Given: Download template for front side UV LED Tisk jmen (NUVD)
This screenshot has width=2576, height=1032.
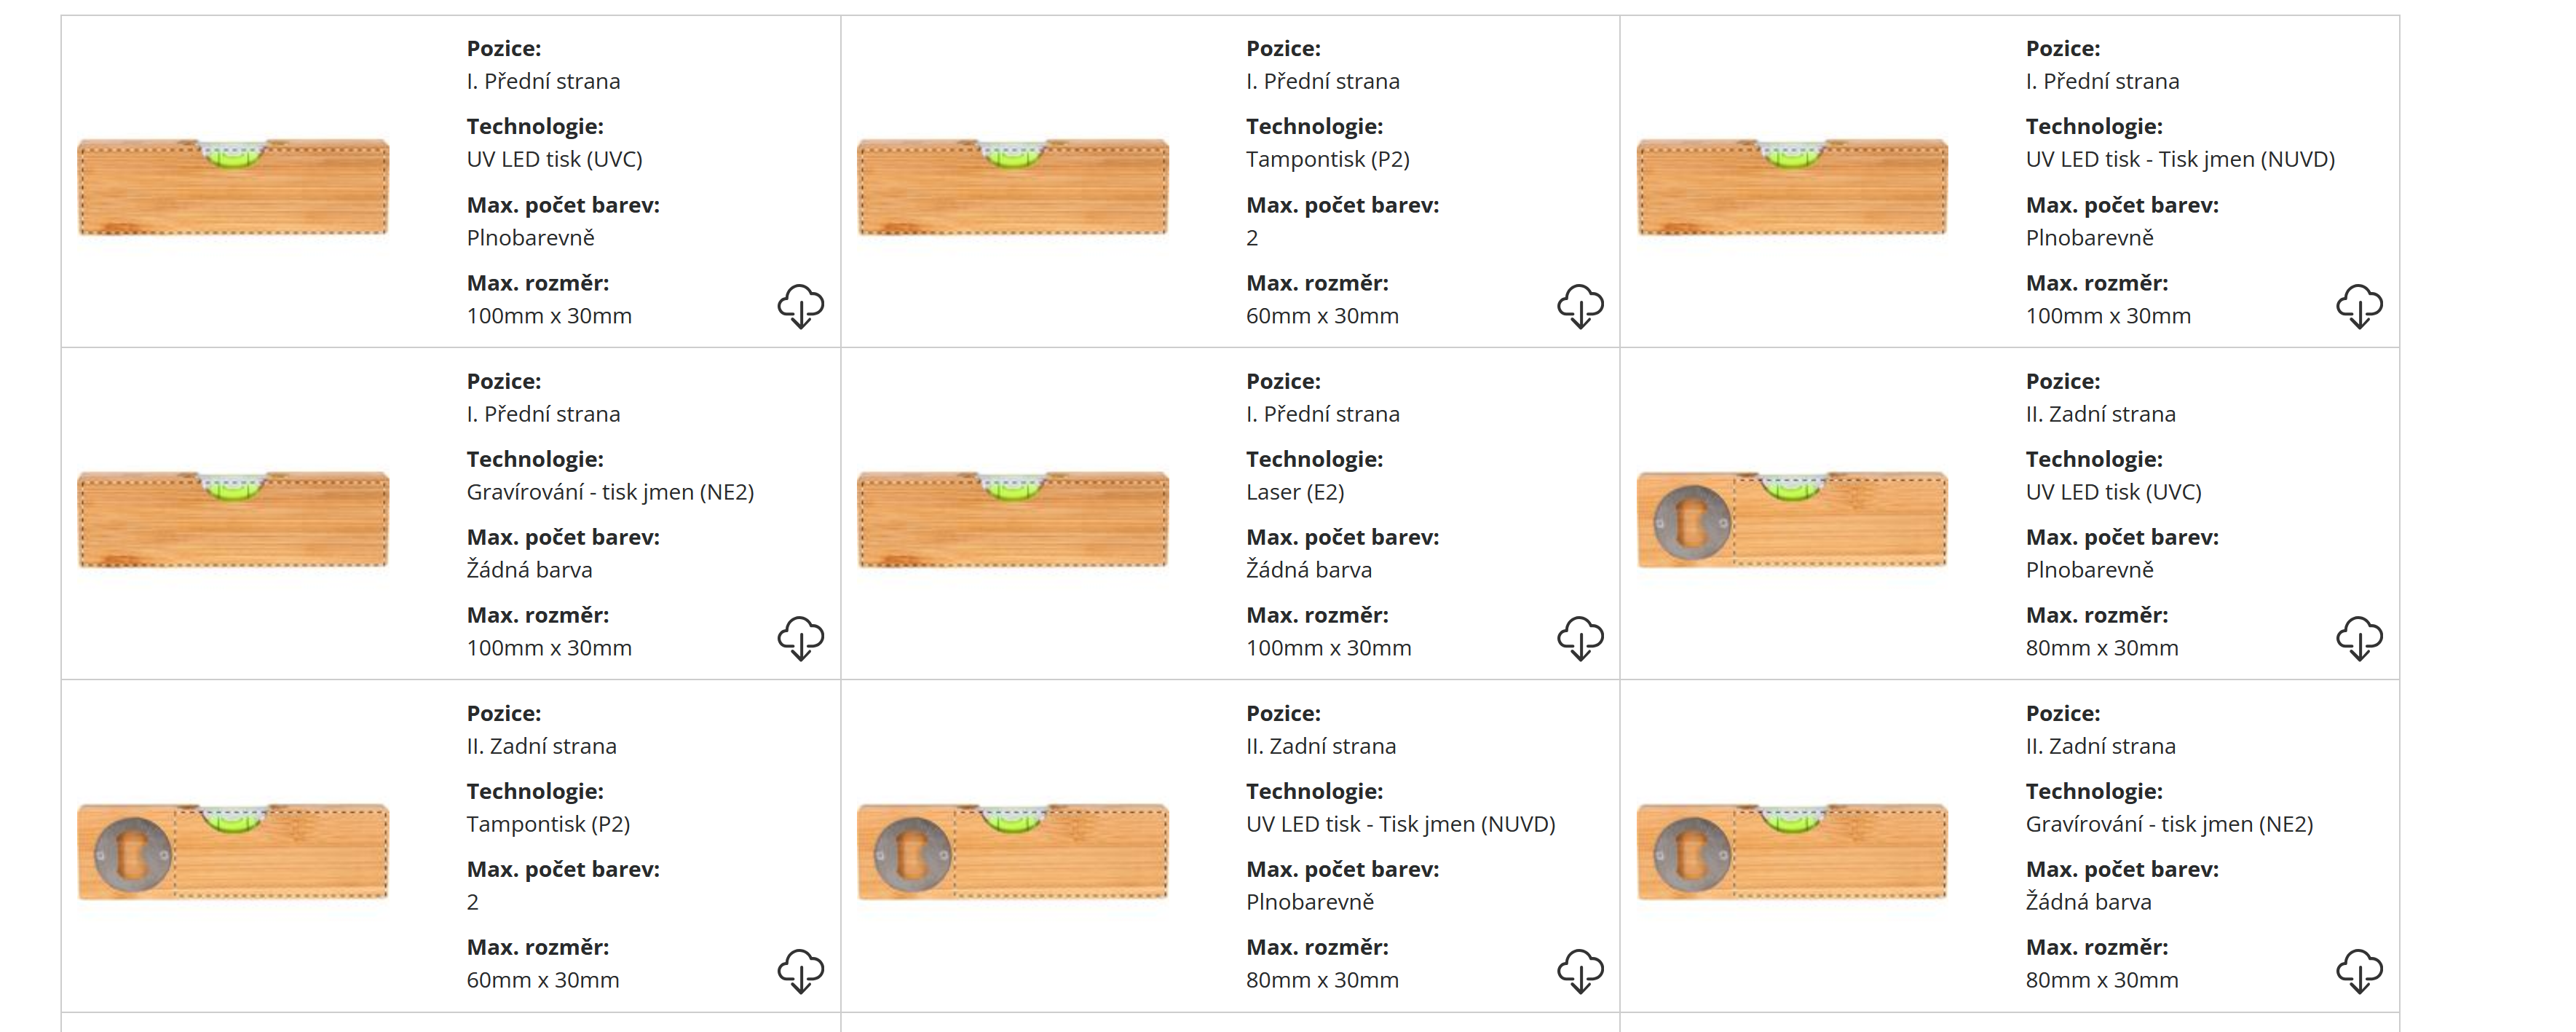Looking at the screenshot, I should tap(2359, 306).
